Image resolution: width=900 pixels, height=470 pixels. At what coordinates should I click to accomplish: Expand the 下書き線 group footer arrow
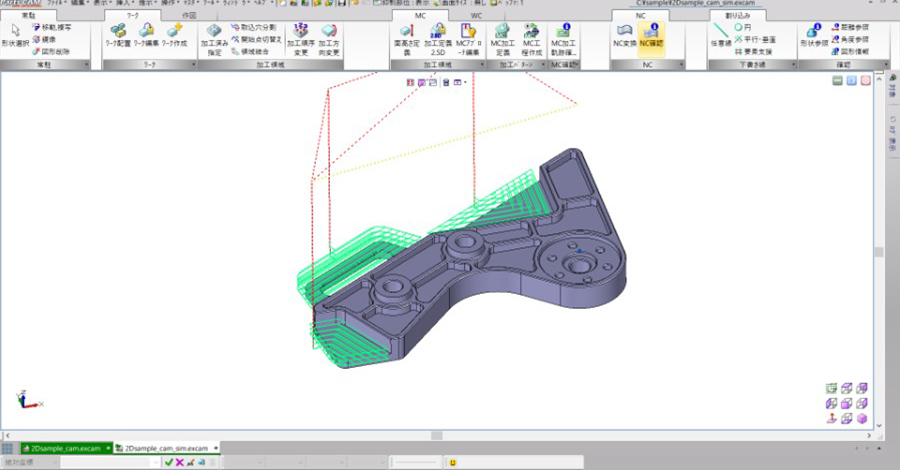tap(794, 65)
